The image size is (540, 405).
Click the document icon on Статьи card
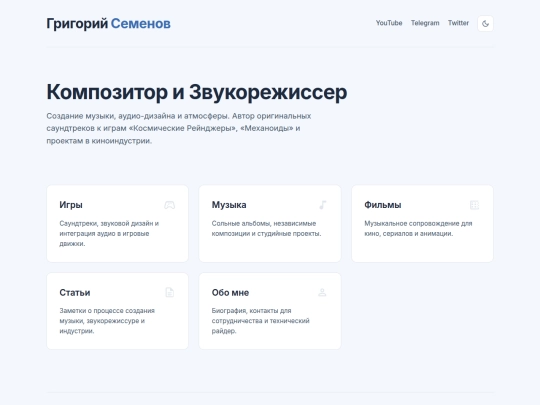pyautogui.click(x=170, y=292)
